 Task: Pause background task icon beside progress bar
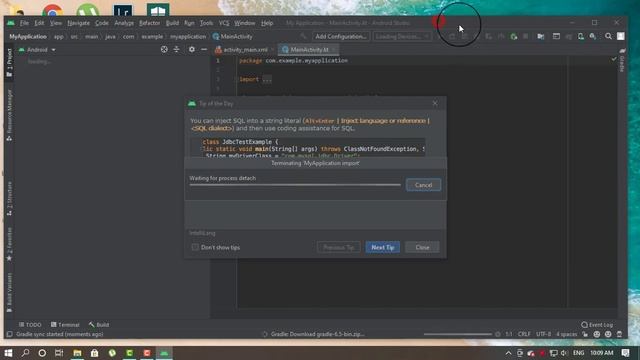[498, 334]
